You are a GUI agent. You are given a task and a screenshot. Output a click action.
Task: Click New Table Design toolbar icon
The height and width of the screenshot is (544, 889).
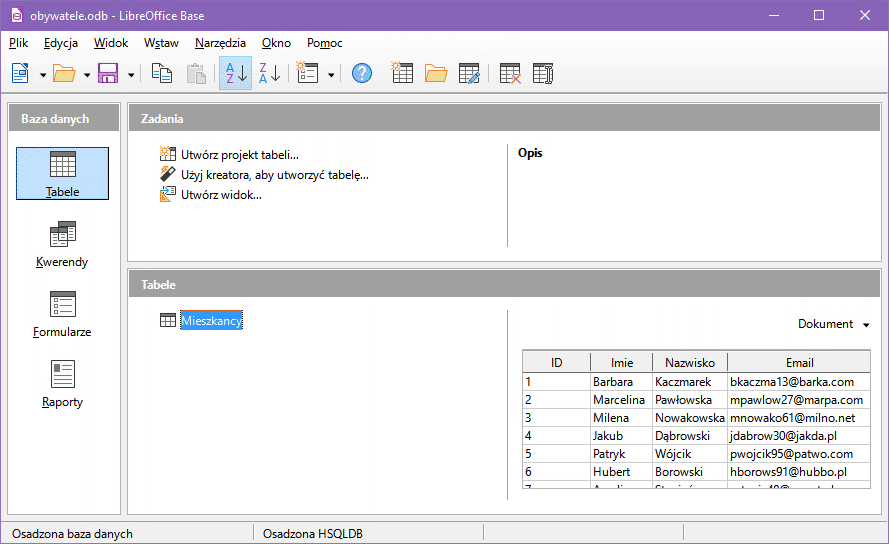pos(402,74)
